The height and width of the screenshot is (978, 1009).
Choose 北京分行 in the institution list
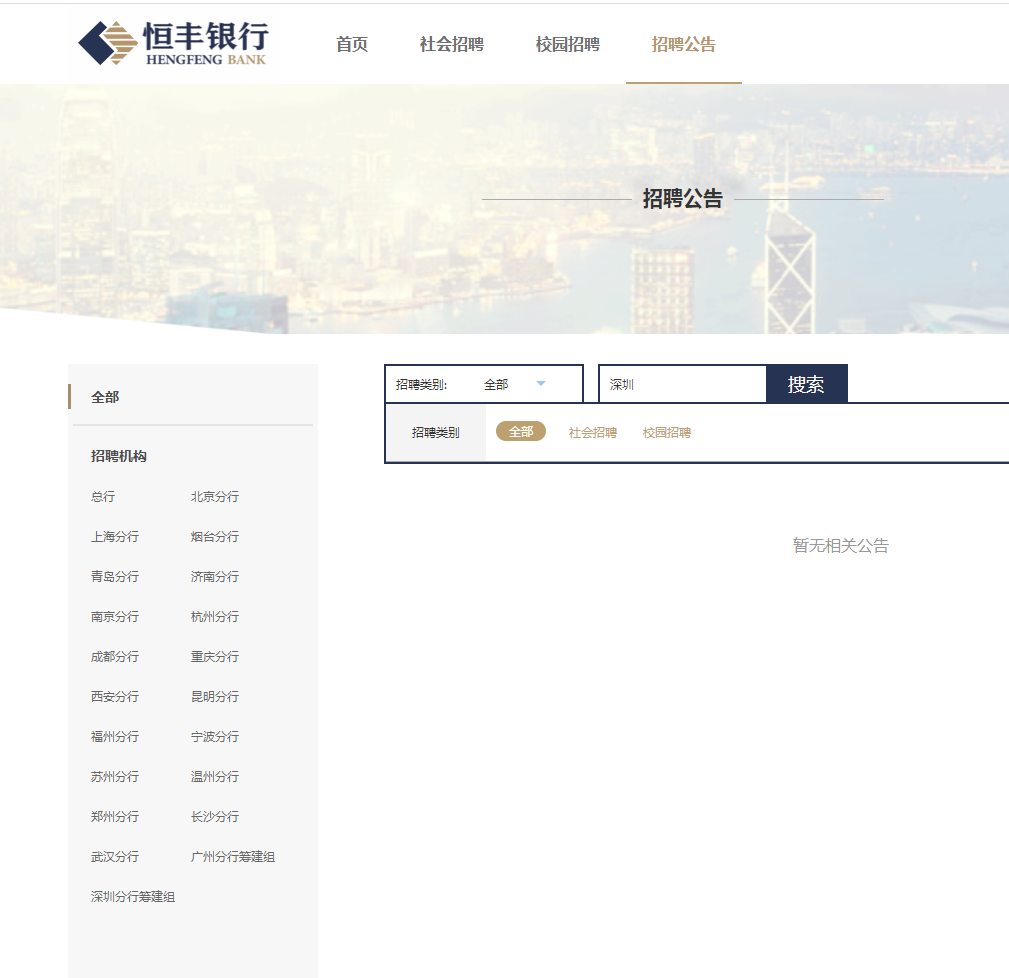(x=215, y=497)
